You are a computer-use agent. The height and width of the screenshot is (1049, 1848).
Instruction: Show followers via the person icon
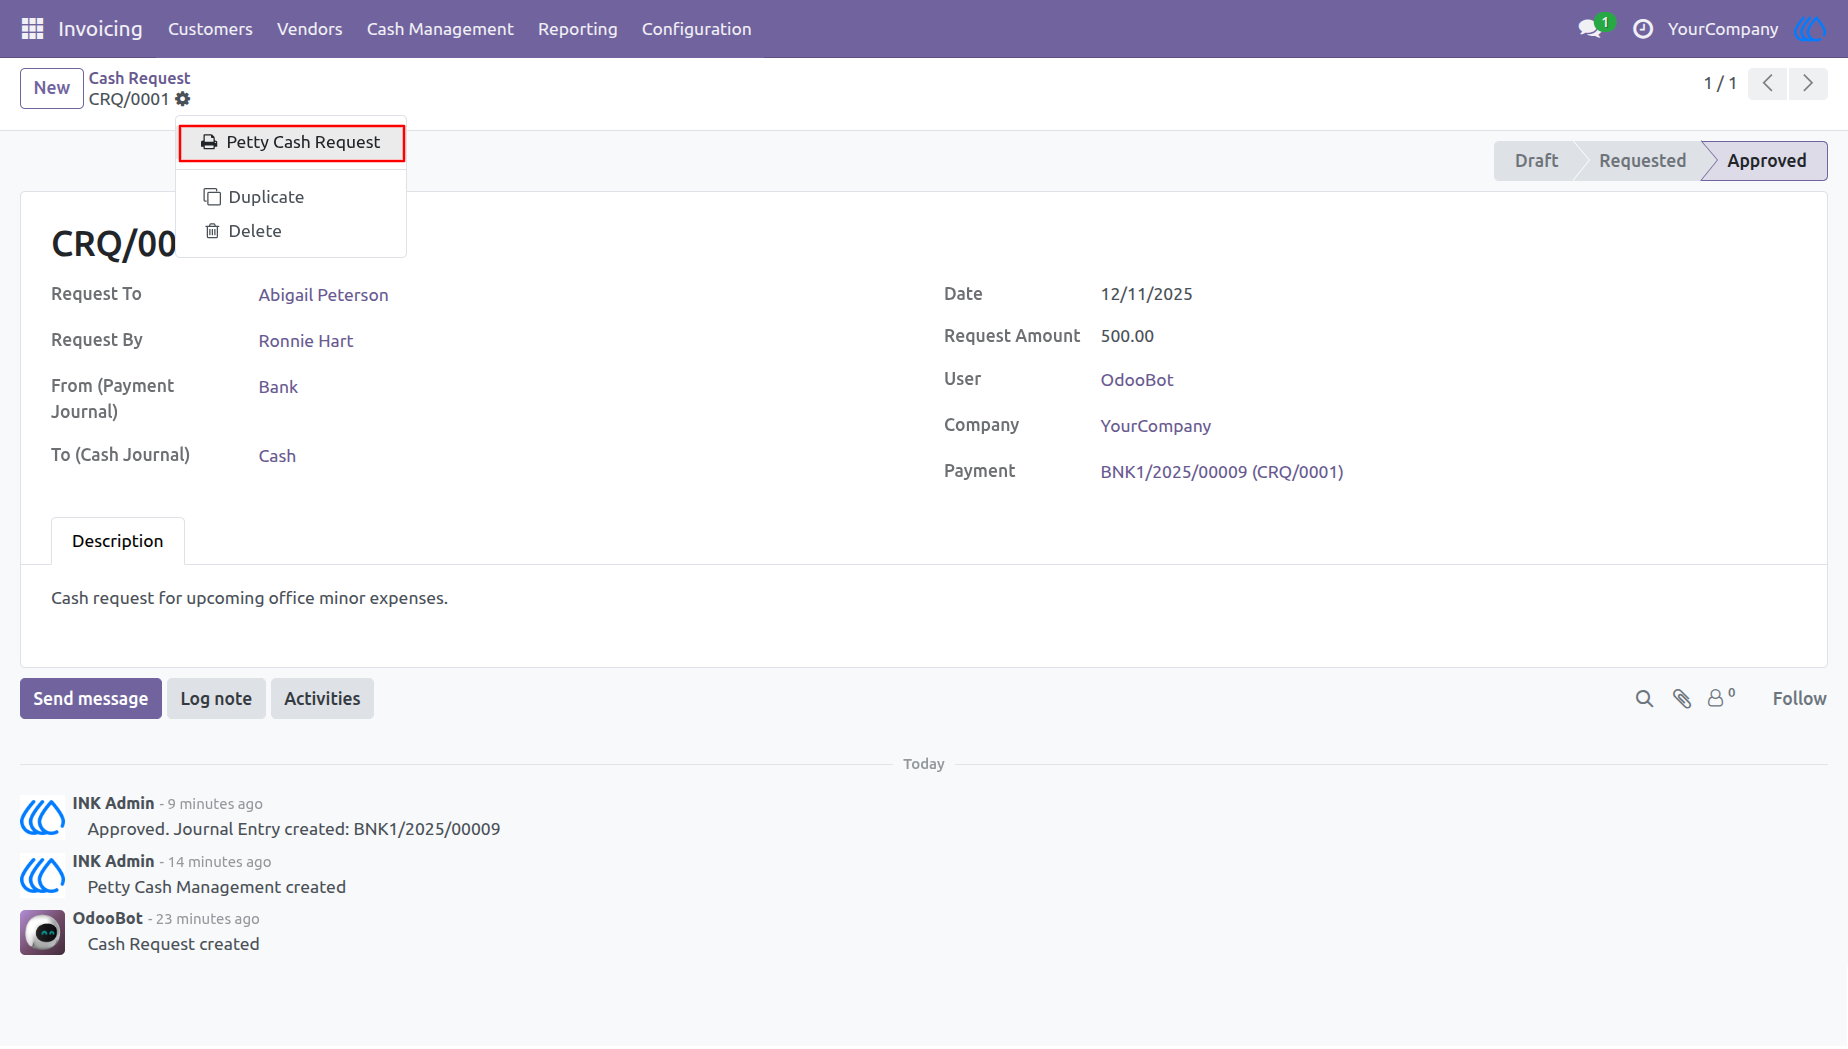pyautogui.click(x=1721, y=698)
